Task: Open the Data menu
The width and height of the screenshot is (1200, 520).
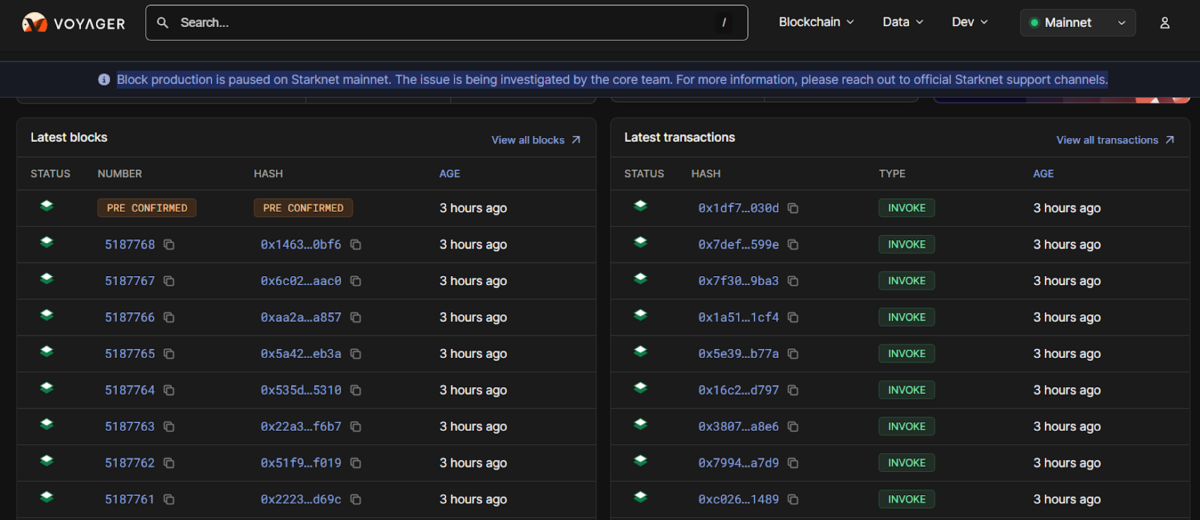Action: pyautogui.click(x=903, y=22)
